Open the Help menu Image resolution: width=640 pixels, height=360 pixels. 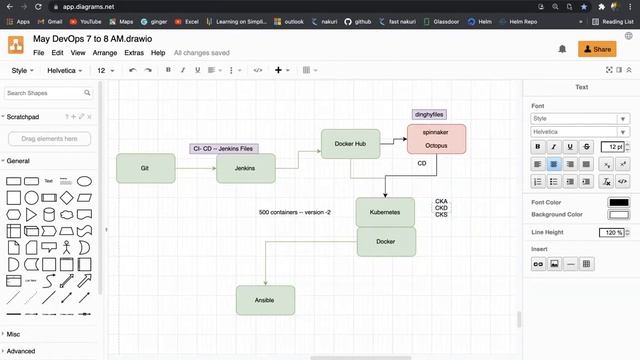tap(158, 53)
